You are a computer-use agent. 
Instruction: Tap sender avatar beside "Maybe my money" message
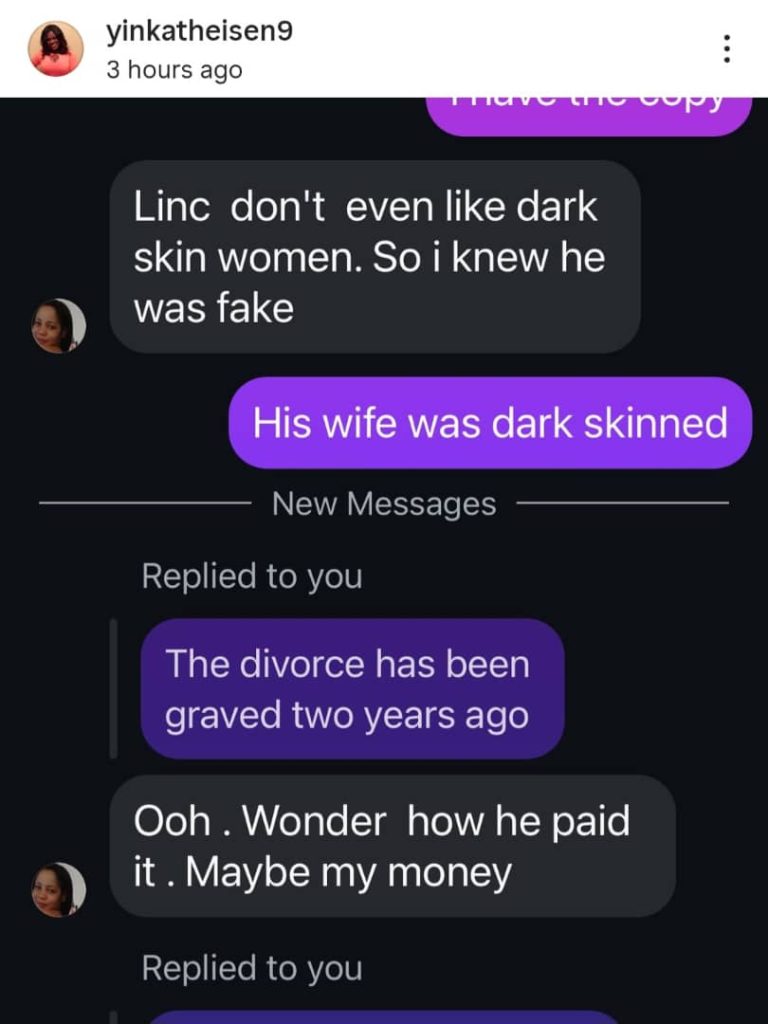[58, 889]
